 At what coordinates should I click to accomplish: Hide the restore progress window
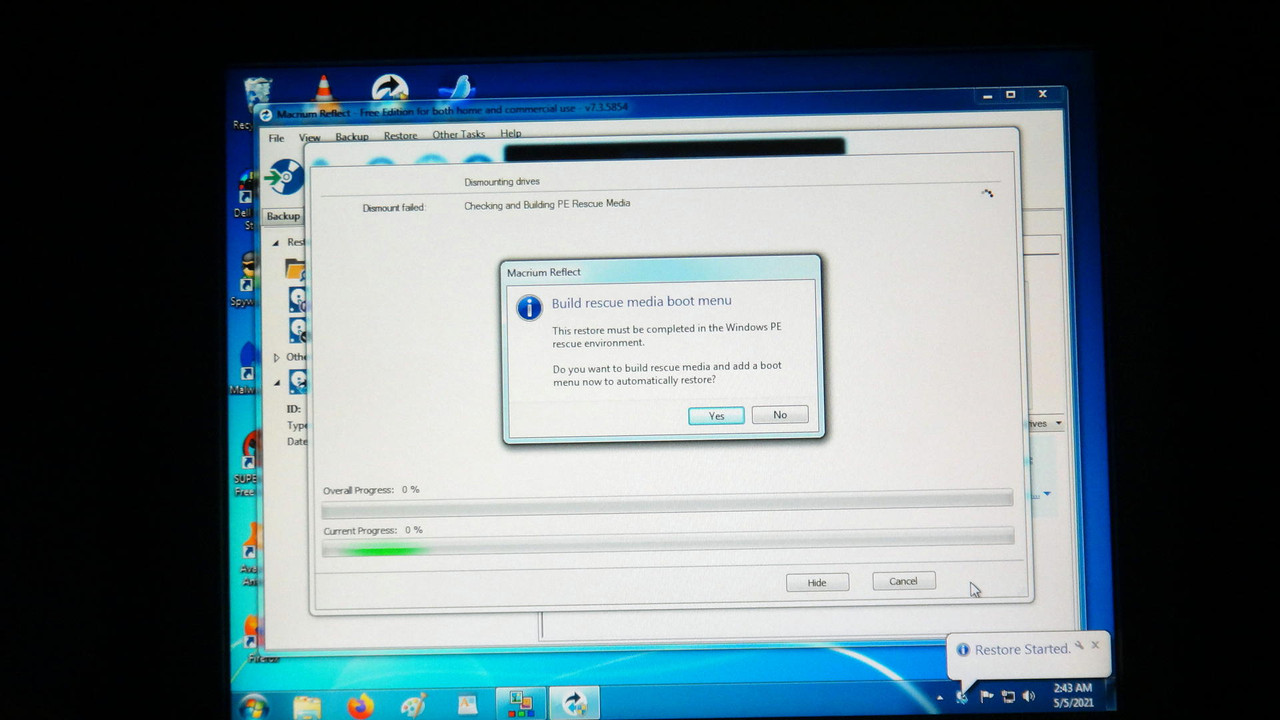[817, 582]
